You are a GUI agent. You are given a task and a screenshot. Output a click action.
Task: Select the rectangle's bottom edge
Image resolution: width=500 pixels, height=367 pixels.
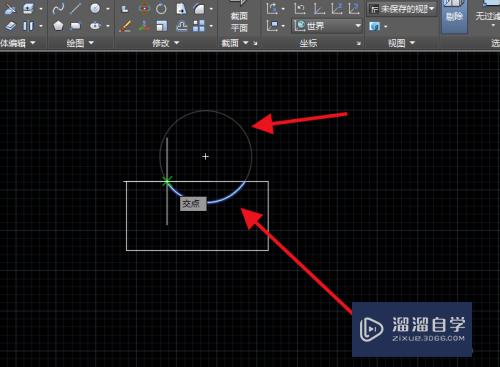197,250
